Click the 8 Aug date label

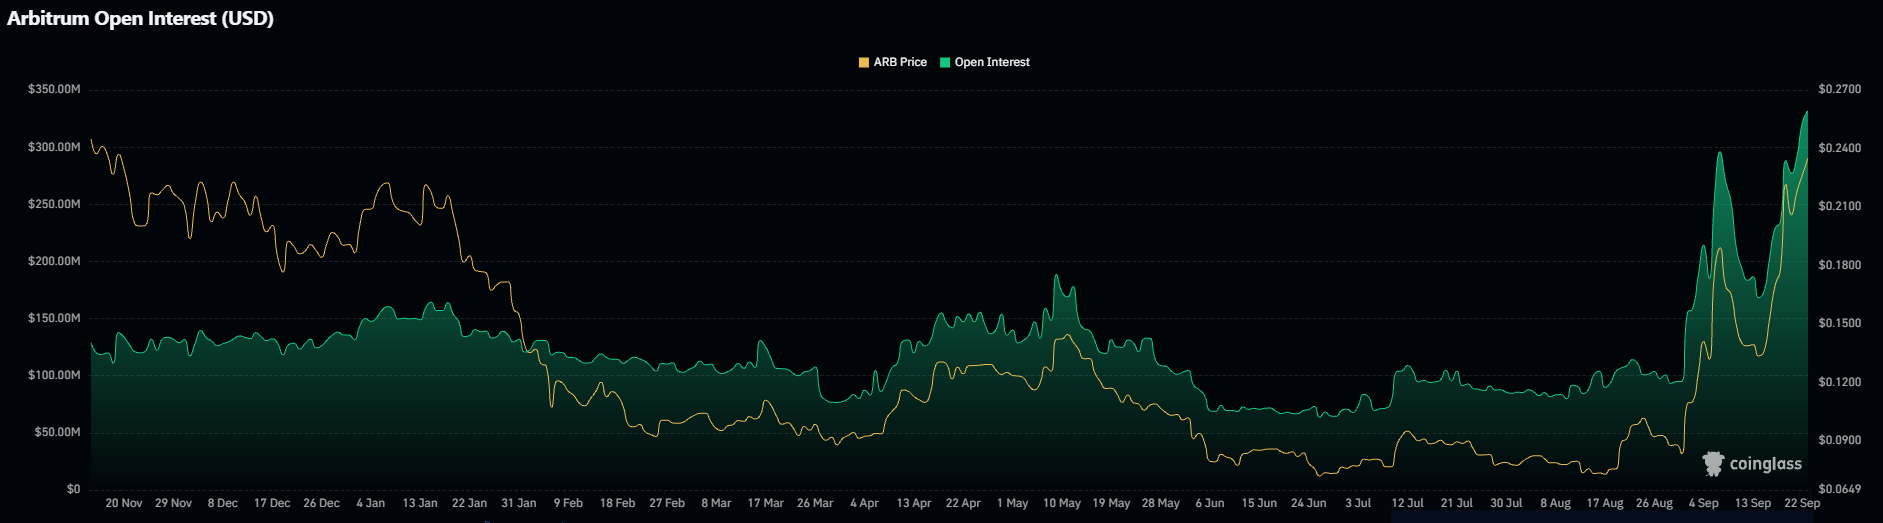(x=1556, y=503)
